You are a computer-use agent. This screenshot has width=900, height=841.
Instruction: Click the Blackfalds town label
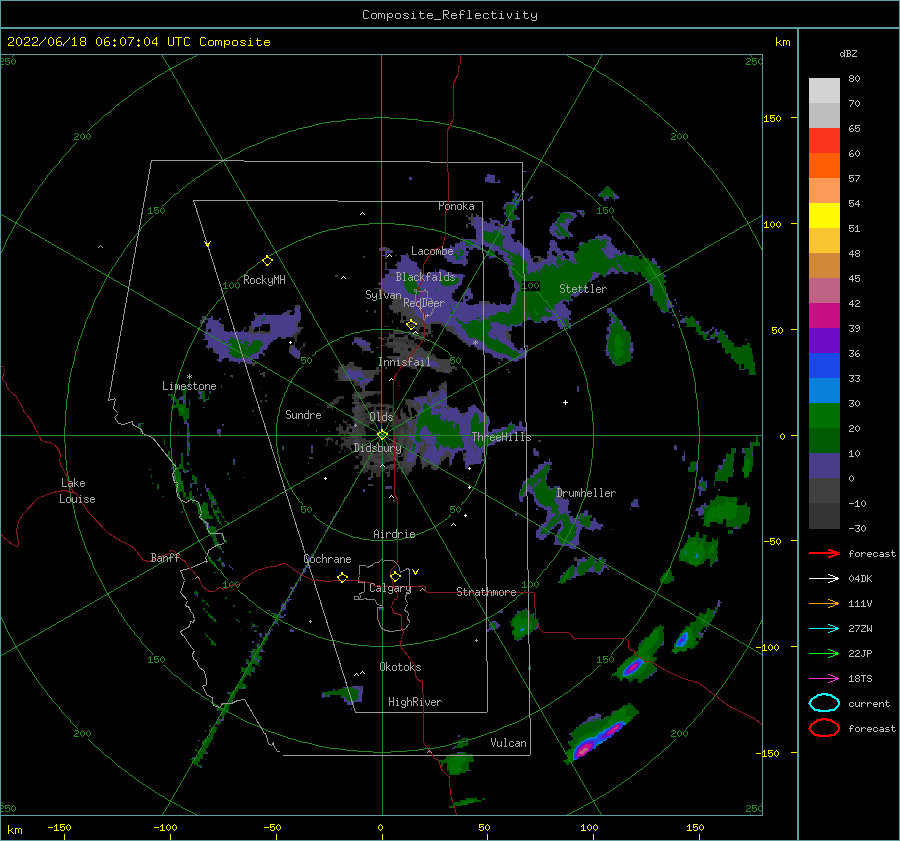tap(425, 277)
